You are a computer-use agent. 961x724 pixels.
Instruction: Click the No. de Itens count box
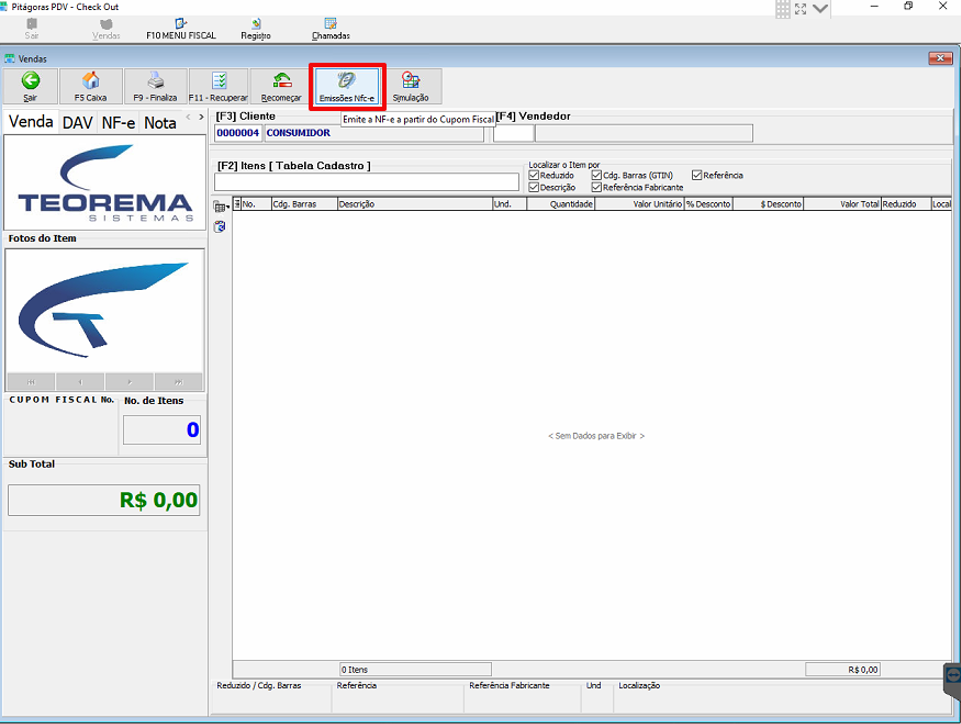pos(162,430)
